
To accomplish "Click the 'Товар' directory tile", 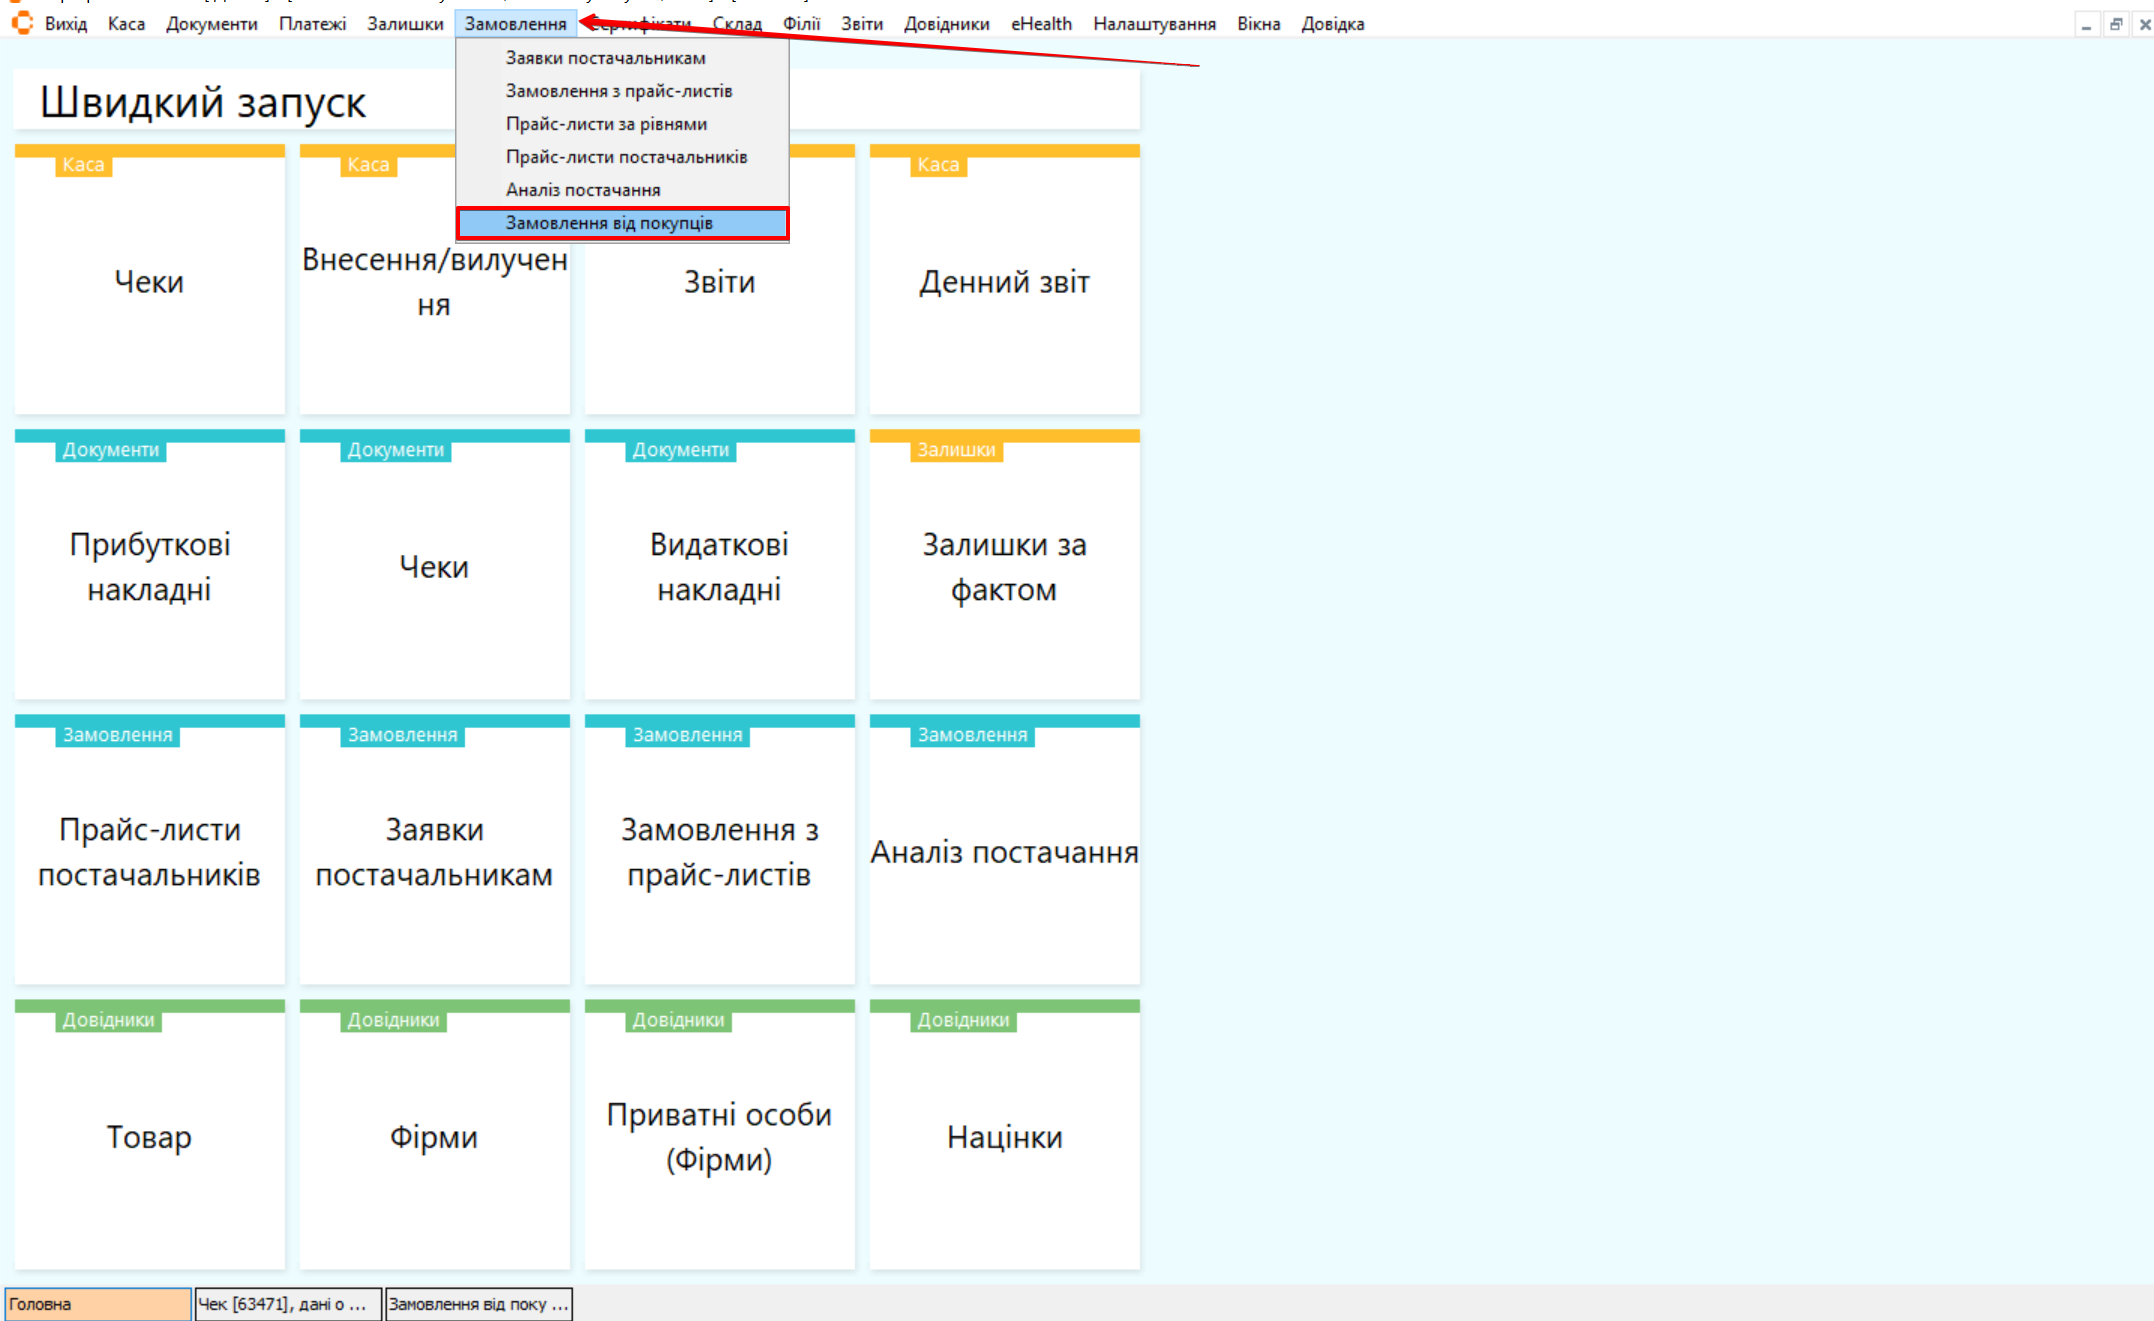I will click(149, 1136).
